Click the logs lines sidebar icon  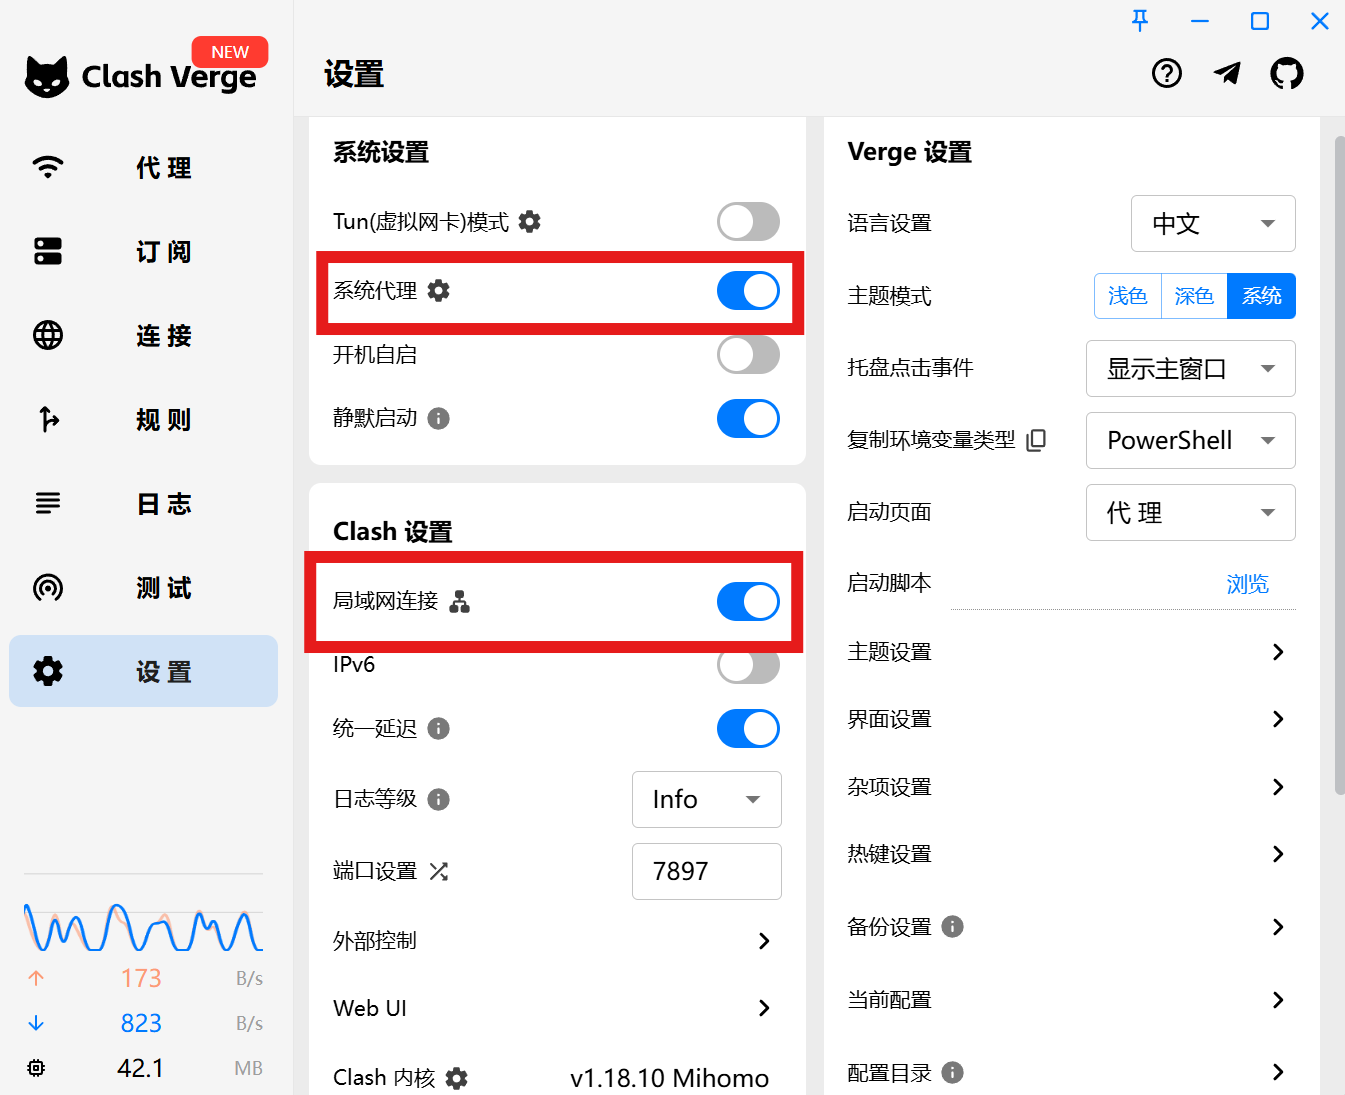48,503
